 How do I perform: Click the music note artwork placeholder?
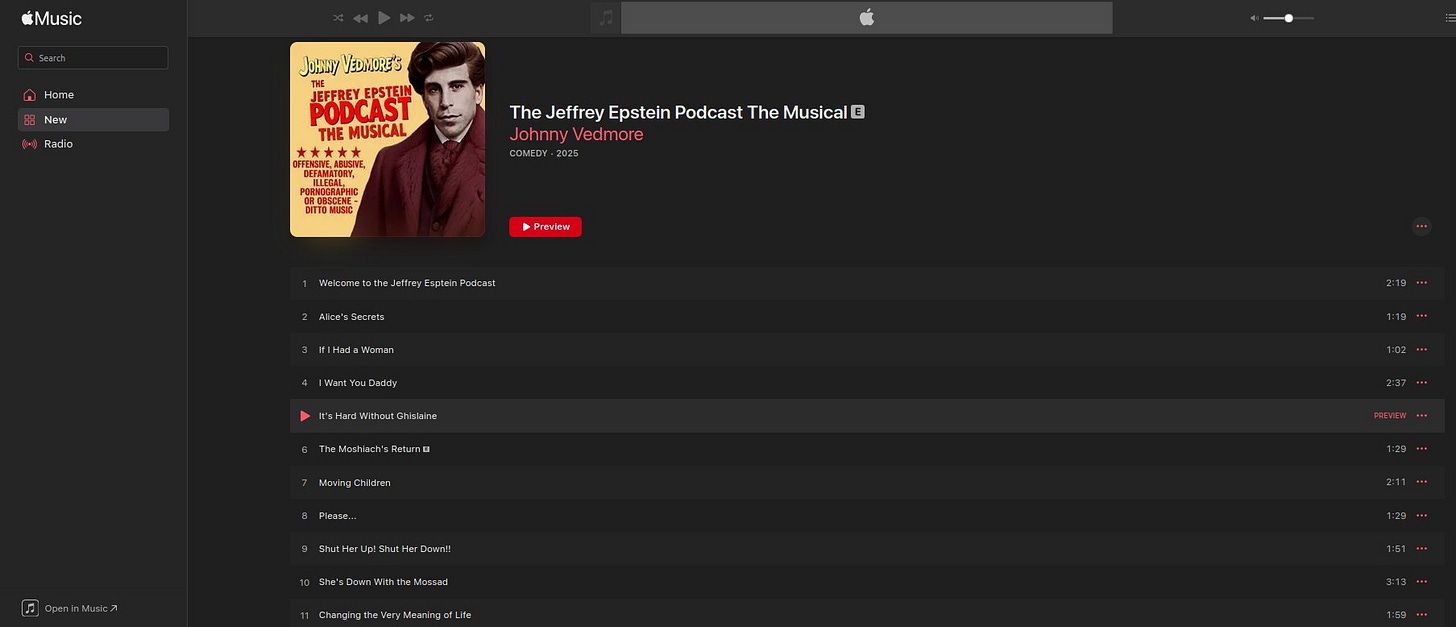(605, 18)
